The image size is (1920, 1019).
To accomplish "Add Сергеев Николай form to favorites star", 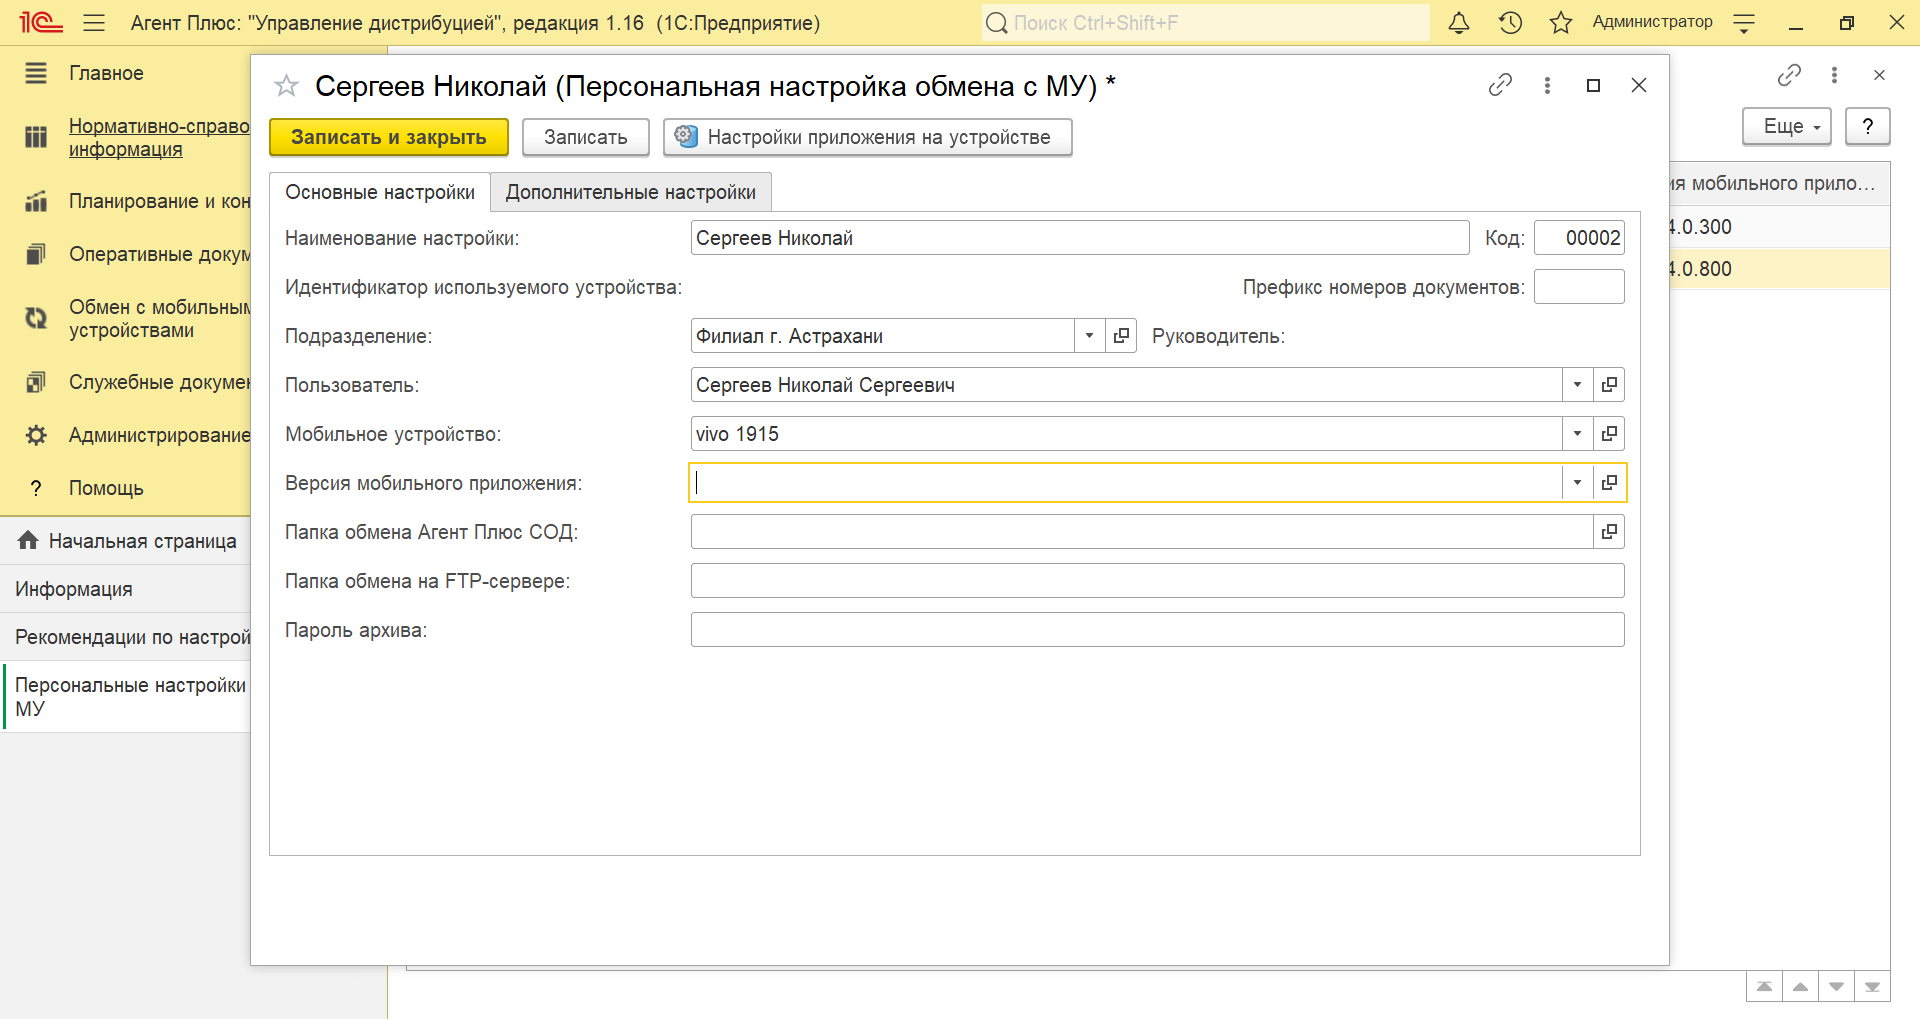I will pos(286,86).
